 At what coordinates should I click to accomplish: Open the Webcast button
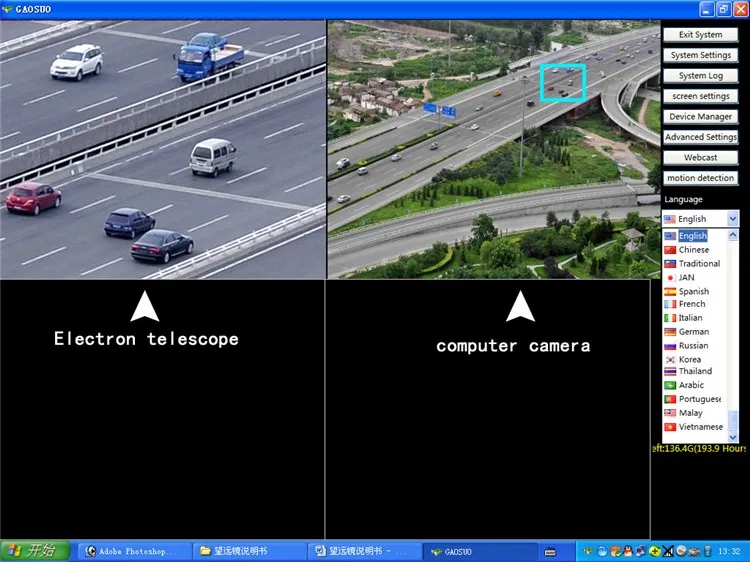[700, 157]
